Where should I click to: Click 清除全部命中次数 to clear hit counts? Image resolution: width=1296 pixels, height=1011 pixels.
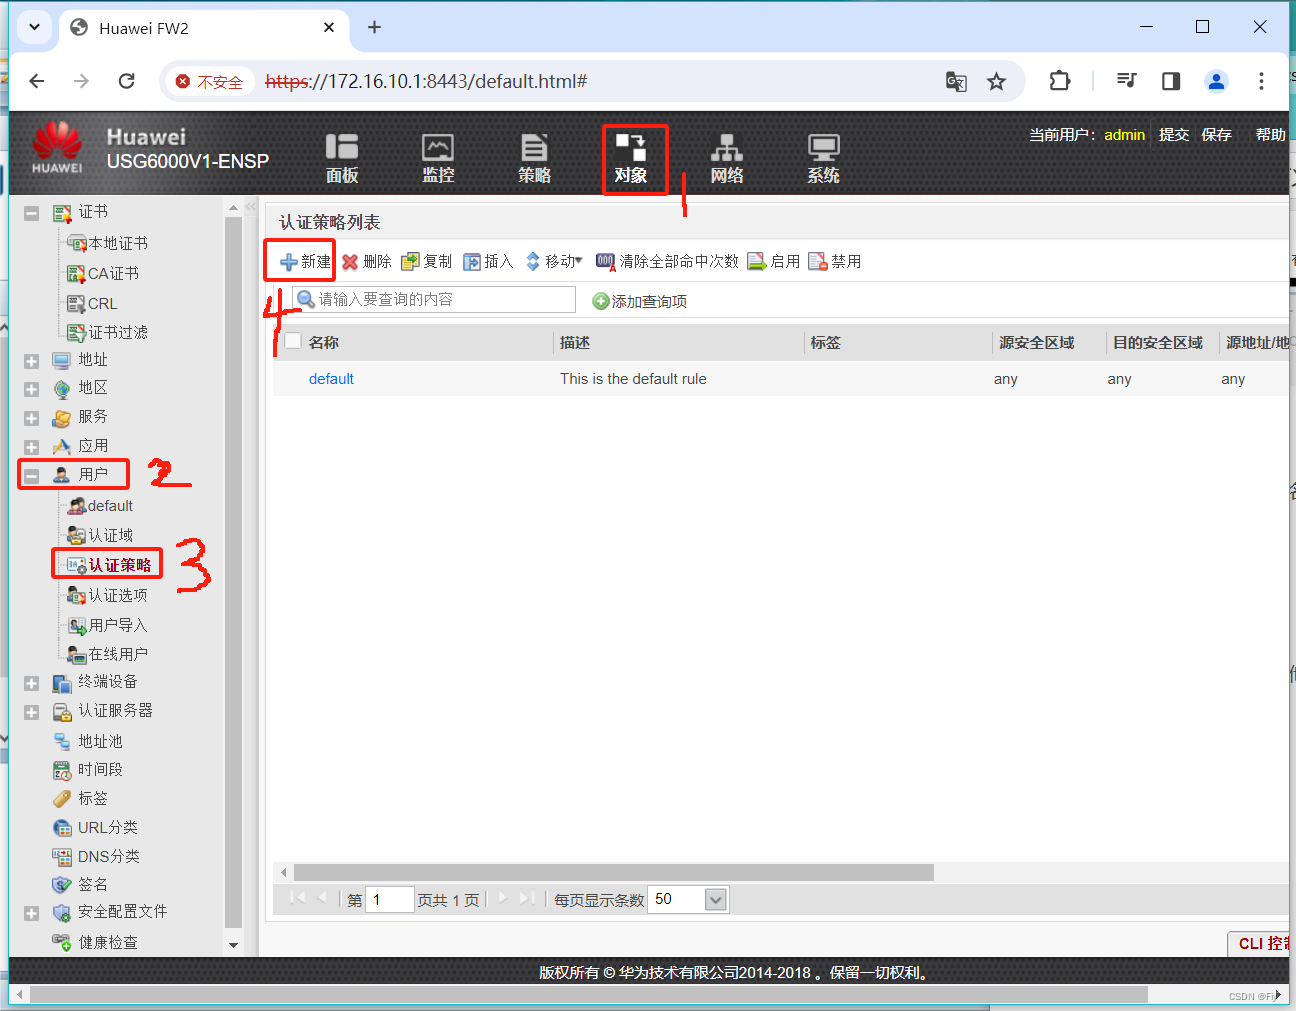tap(667, 261)
